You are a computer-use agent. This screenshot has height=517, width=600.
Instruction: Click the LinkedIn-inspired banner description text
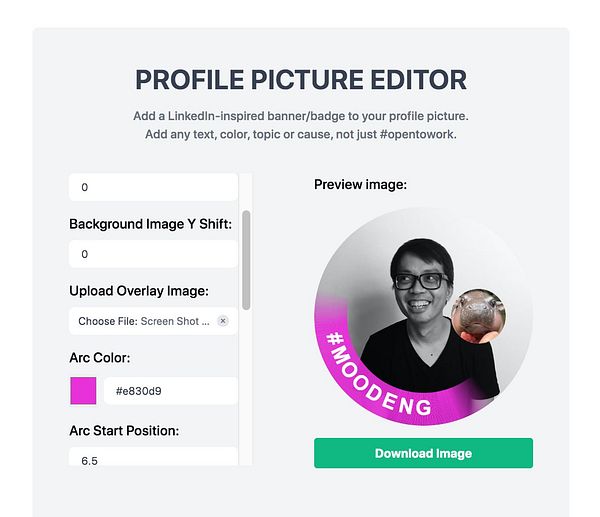(x=300, y=116)
